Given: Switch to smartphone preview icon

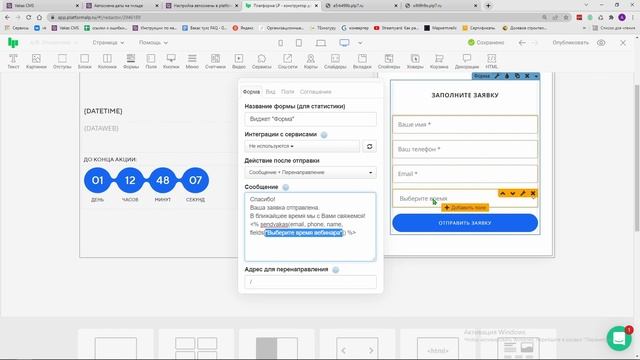Looking at the screenshot, I should pyautogui.click(x=280, y=43).
